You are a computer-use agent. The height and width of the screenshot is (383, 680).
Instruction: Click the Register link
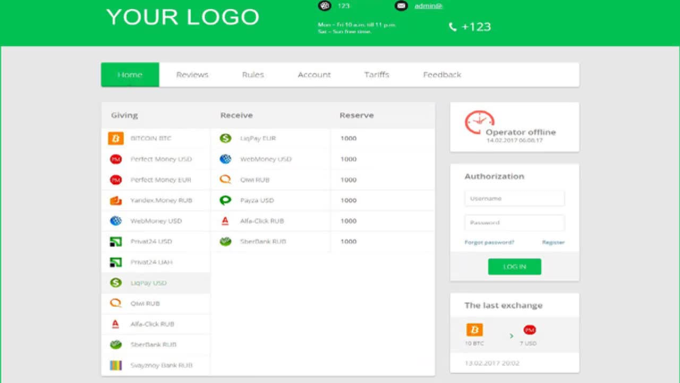point(553,242)
